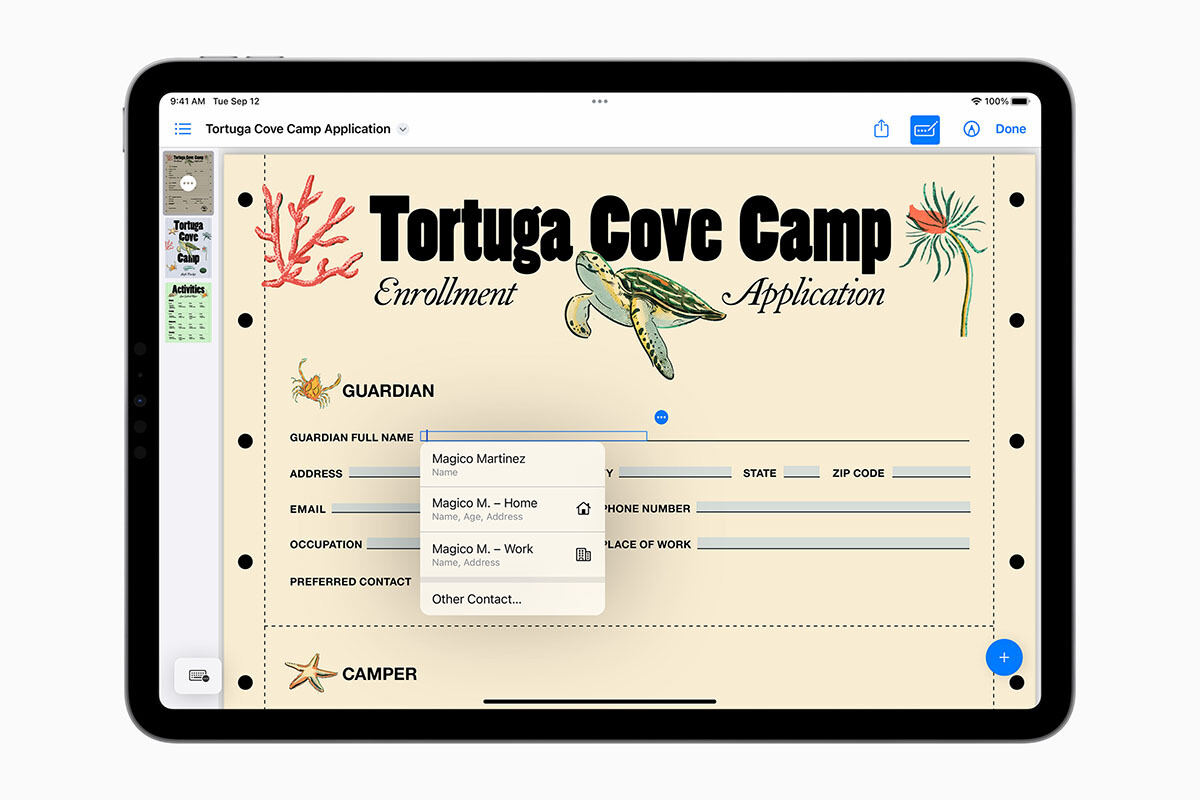Image resolution: width=1200 pixels, height=800 pixels.
Task: Tap the State form field
Action: tap(802, 472)
